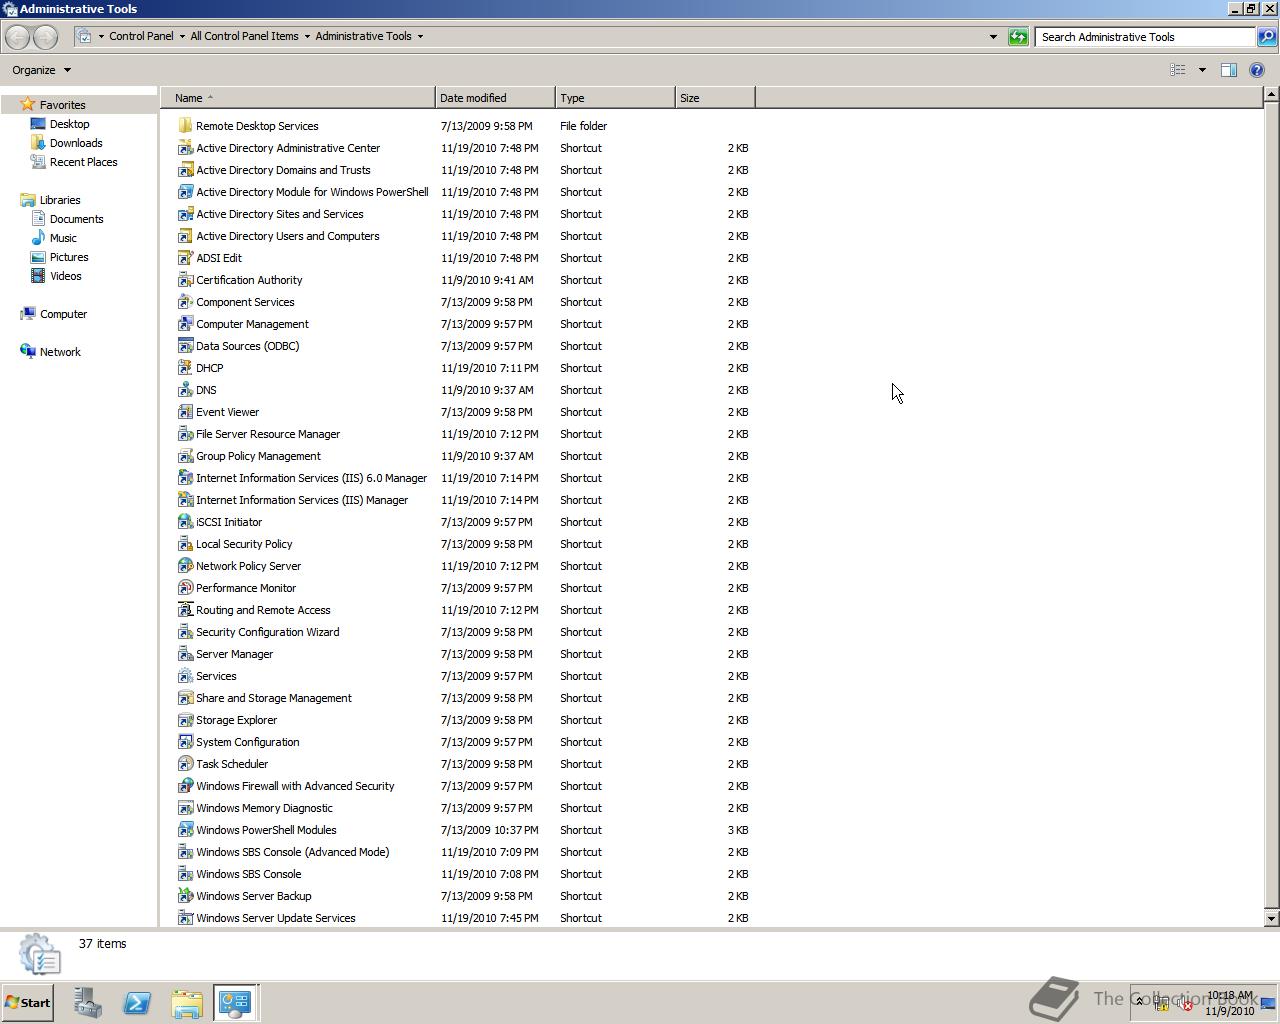Viewport: 1280px width, 1024px height.
Task: Open Windows Explorer from the taskbar
Action: (x=187, y=1003)
